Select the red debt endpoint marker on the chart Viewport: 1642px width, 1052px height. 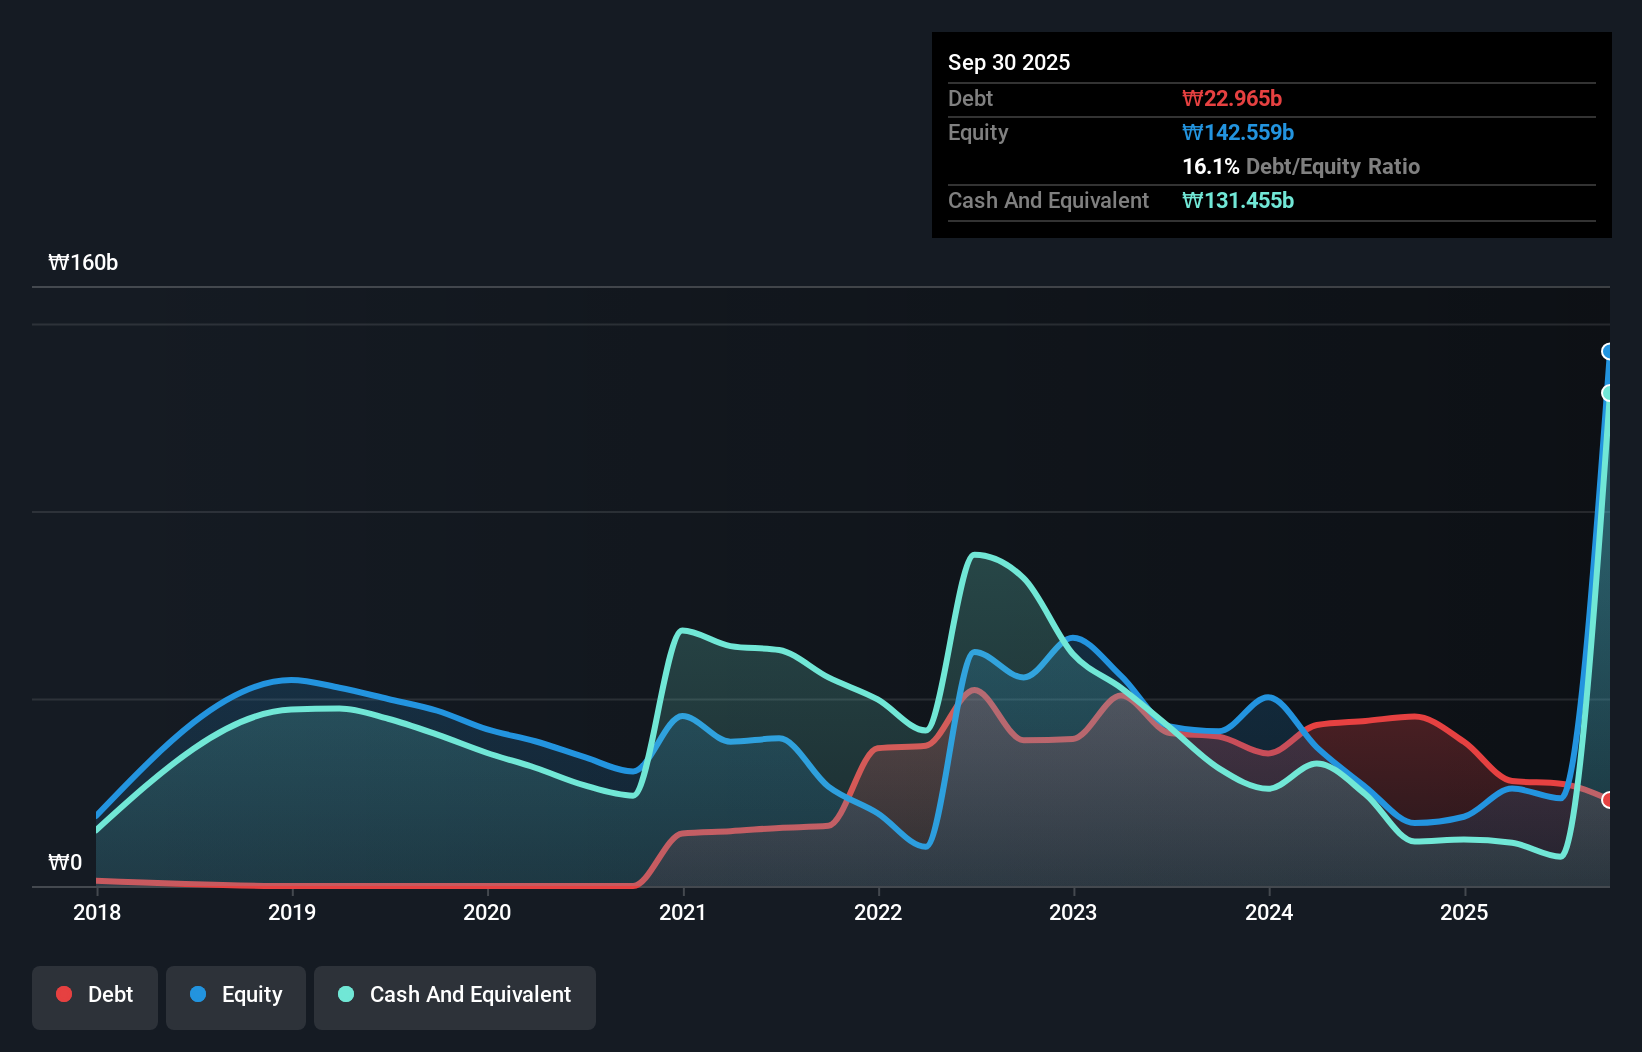(1608, 800)
